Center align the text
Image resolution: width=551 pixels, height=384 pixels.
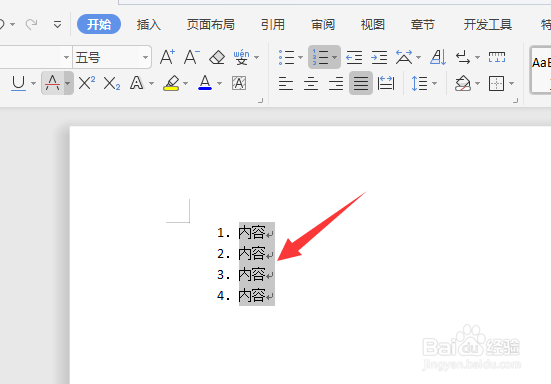[x=311, y=84]
